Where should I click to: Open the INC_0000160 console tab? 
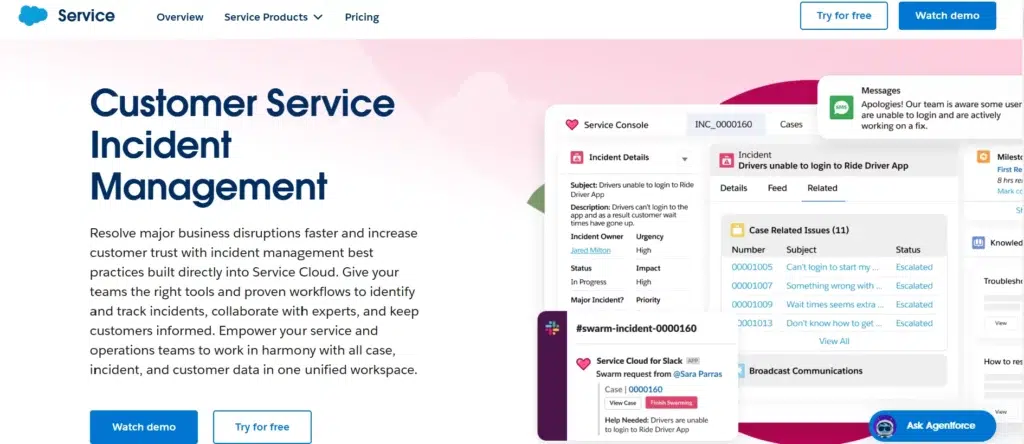tap(723, 124)
